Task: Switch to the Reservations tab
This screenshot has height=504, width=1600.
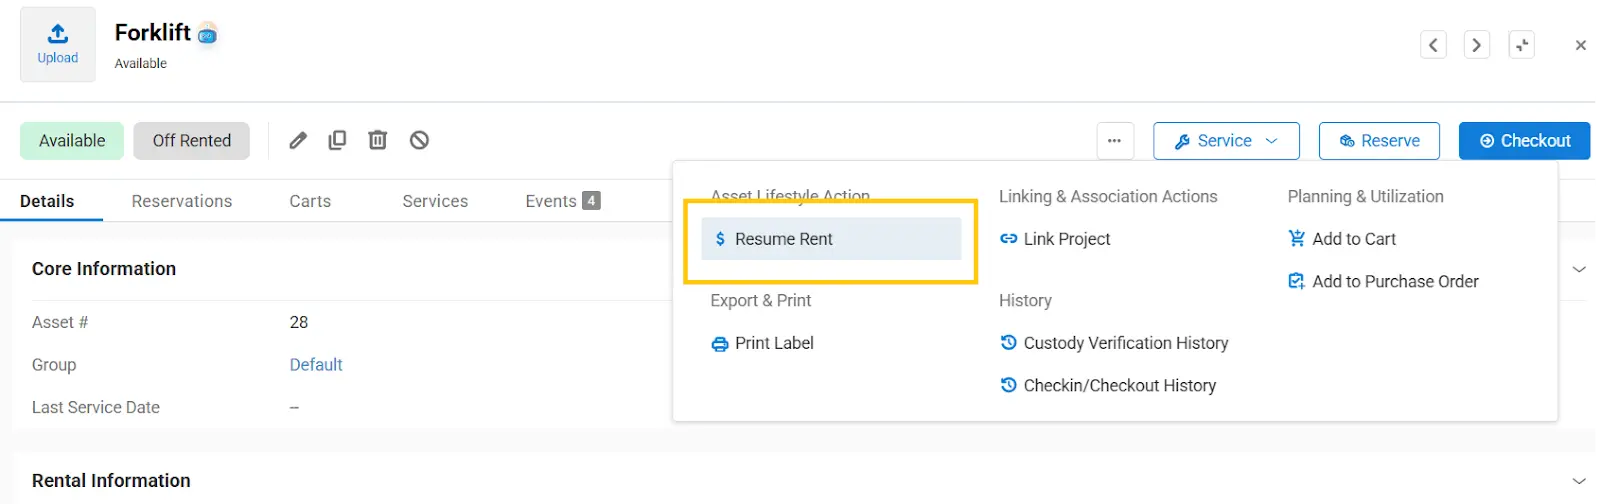Action: (x=182, y=201)
